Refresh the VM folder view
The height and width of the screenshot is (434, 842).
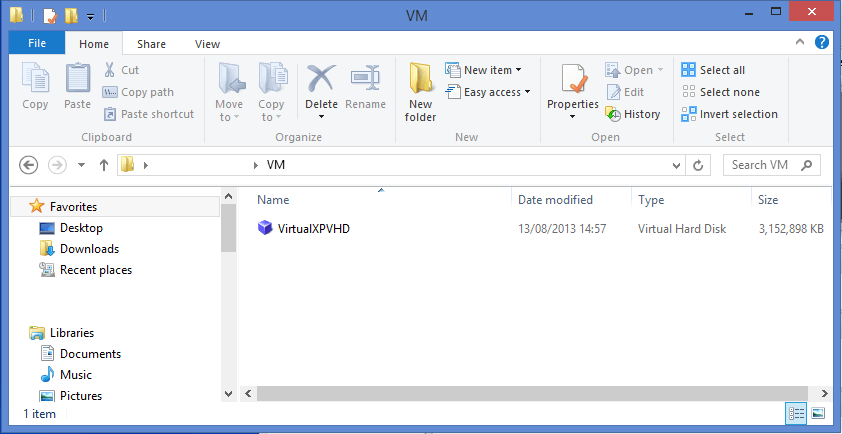pyautogui.click(x=699, y=165)
